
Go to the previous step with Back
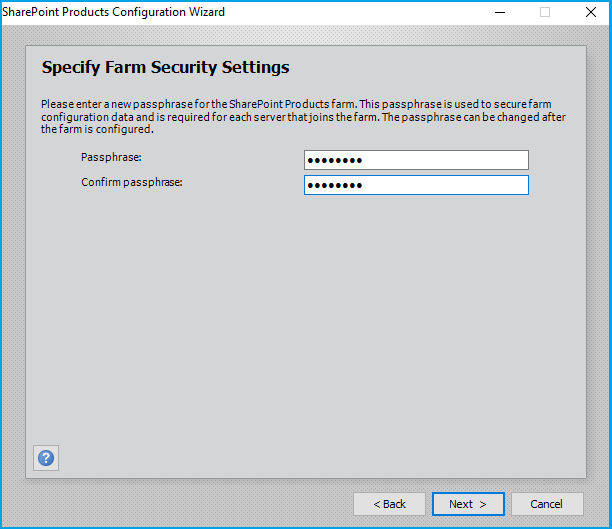pyautogui.click(x=389, y=504)
